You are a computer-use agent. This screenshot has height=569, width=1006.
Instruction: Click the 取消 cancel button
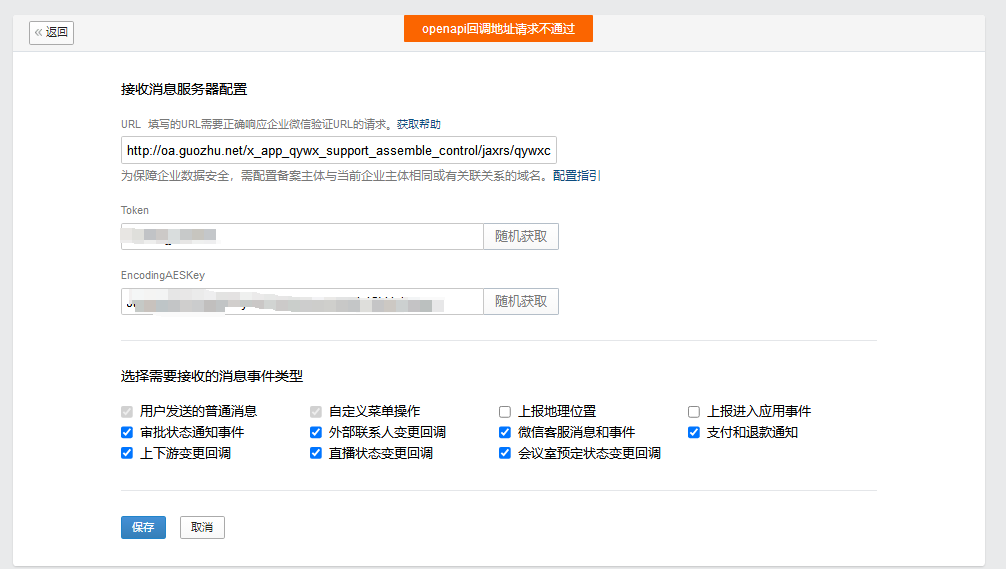(202, 527)
